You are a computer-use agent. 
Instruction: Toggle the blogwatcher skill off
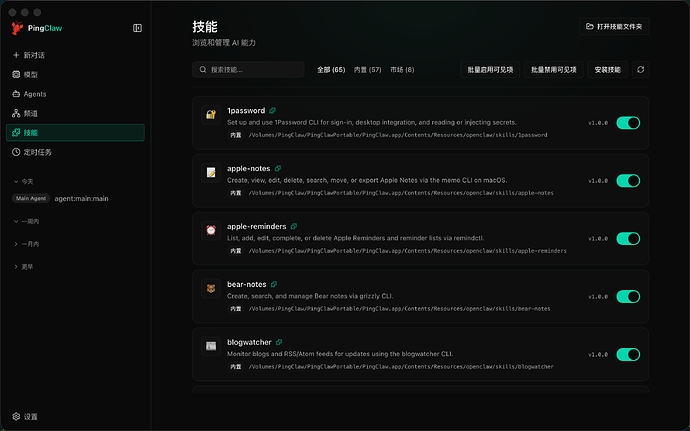[x=628, y=354]
